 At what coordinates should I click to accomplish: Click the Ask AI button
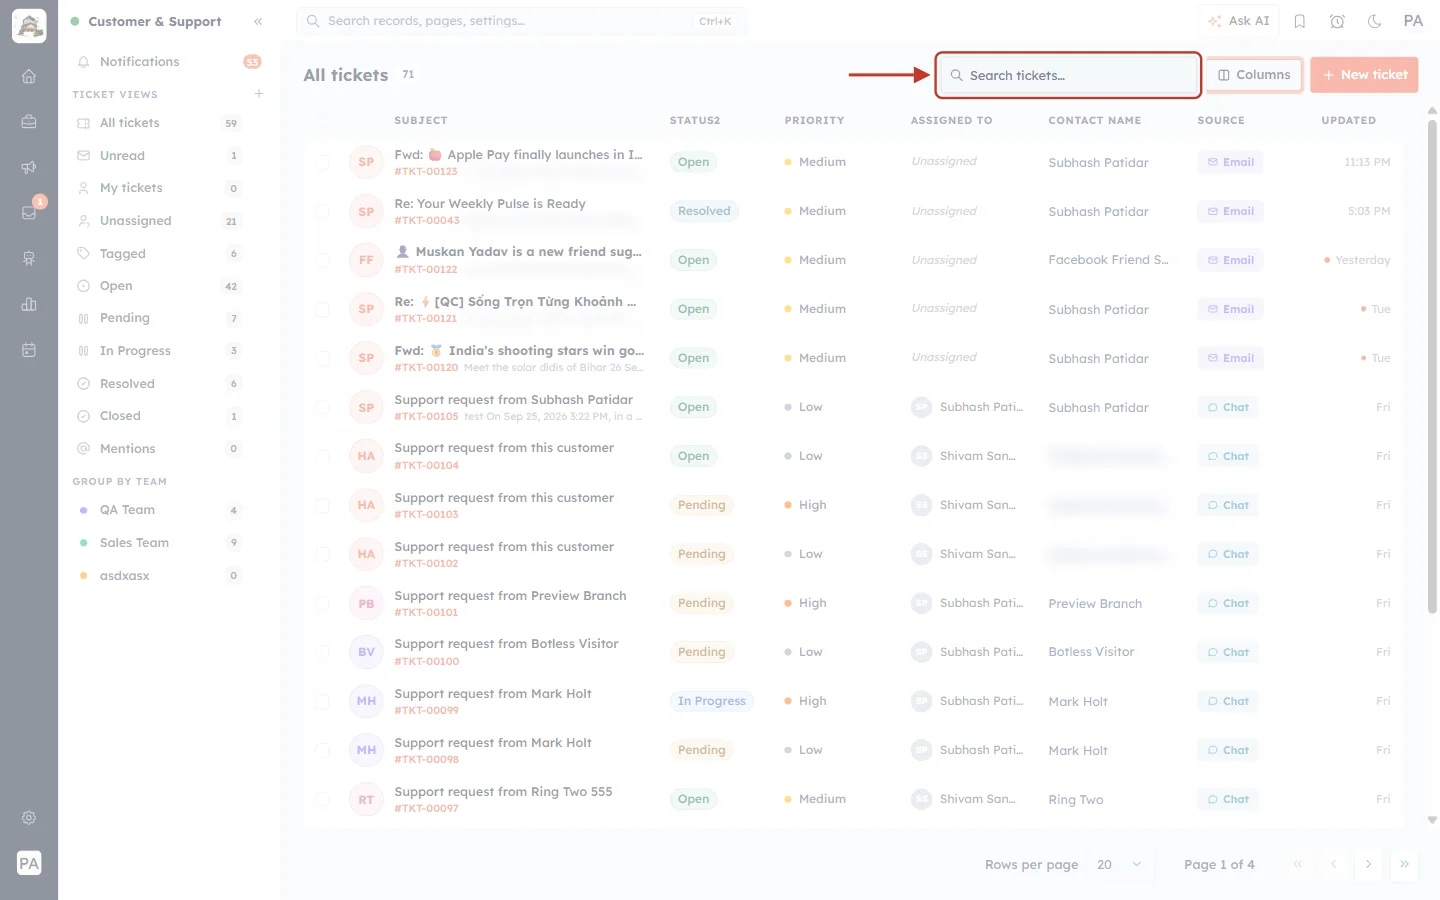[x=1238, y=21]
